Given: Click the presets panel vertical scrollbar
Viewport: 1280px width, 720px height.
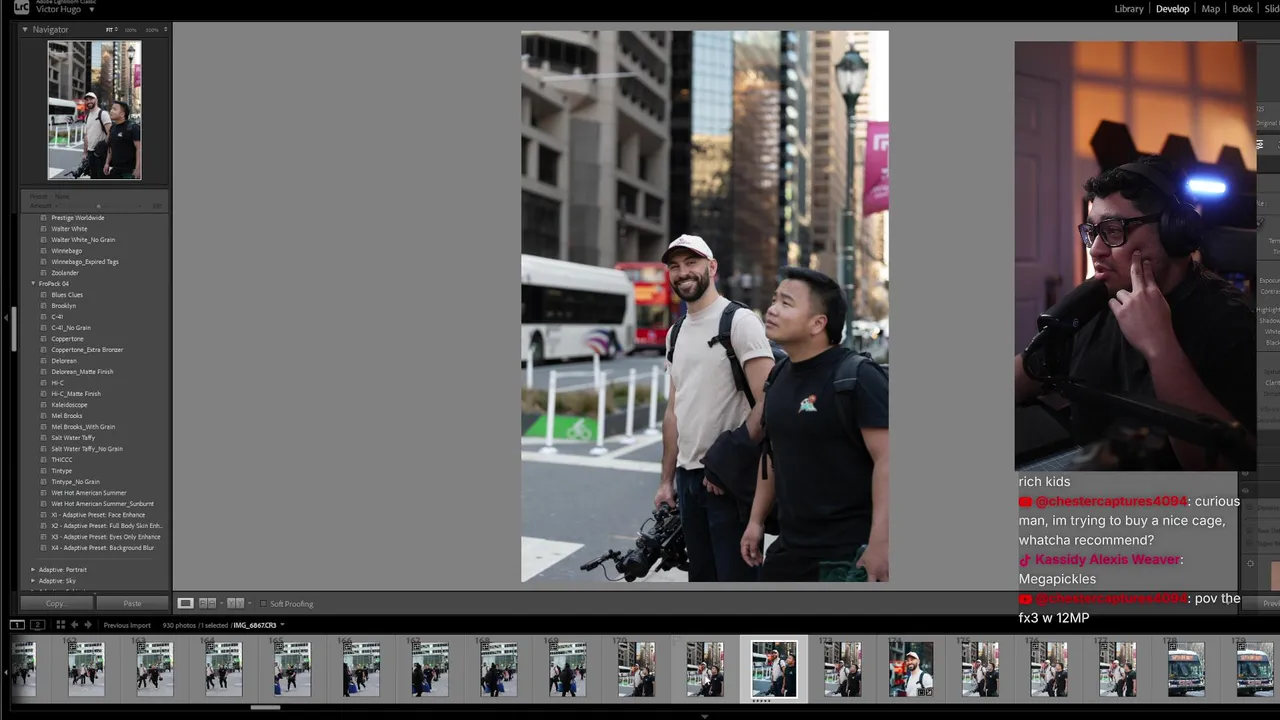Looking at the screenshot, I should pos(13,330).
